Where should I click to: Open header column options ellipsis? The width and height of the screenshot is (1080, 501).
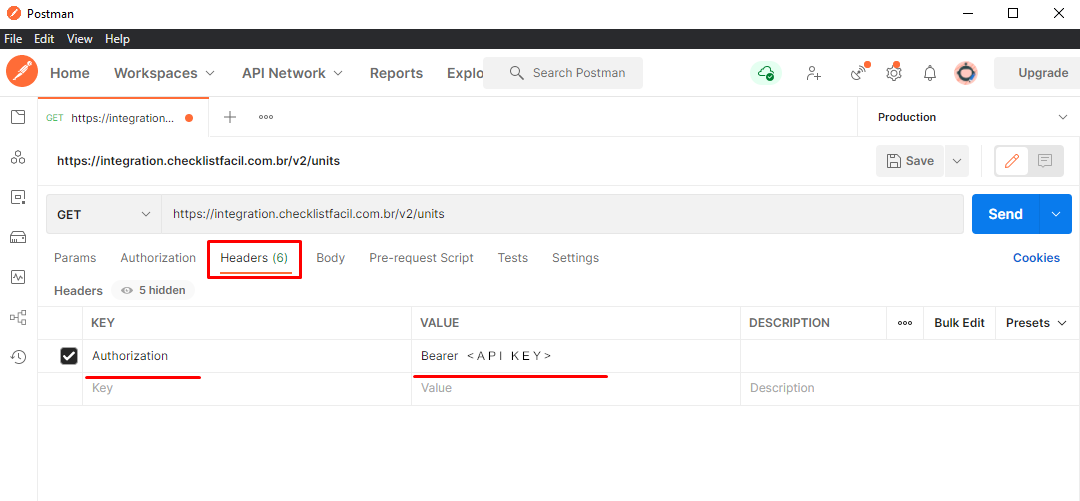[905, 323]
